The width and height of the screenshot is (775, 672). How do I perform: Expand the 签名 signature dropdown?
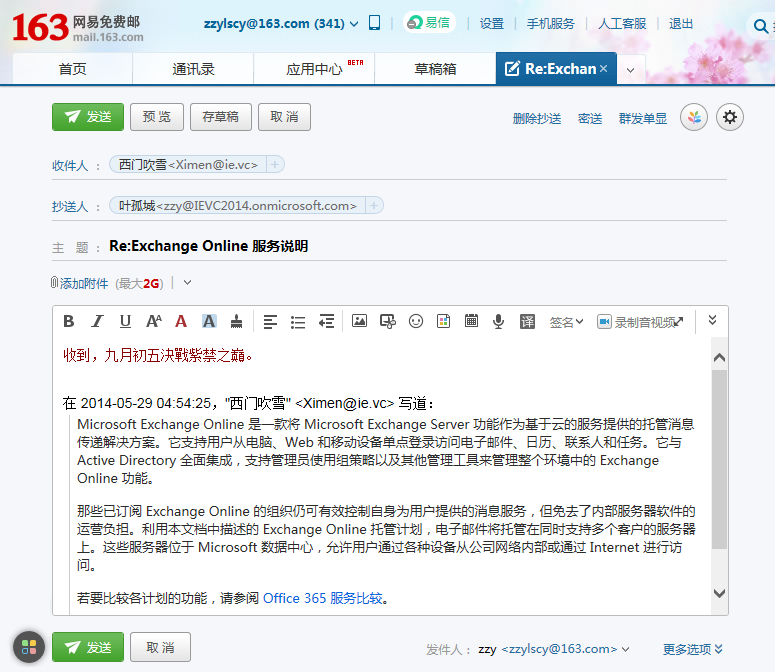(x=567, y=322)
